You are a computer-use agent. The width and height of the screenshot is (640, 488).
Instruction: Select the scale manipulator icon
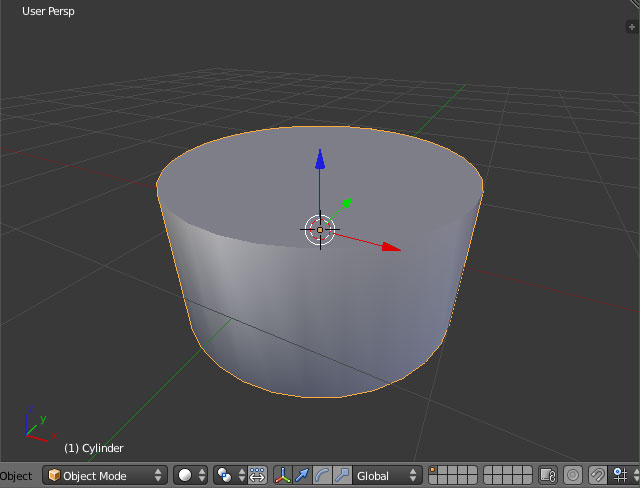(340, 476)
